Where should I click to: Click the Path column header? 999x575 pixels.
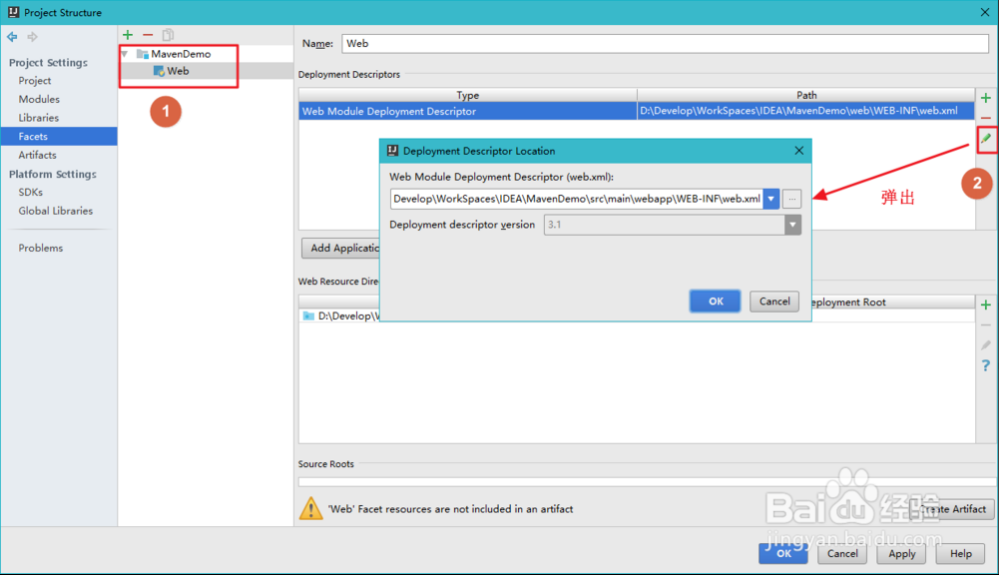coord(806,95)
